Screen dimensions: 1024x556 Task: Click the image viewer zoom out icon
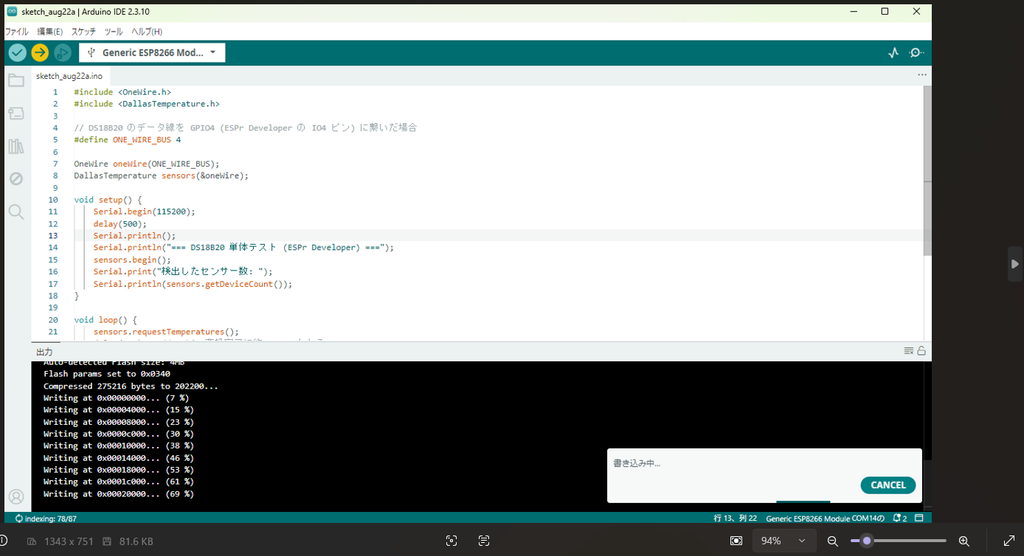pos(833,541)
